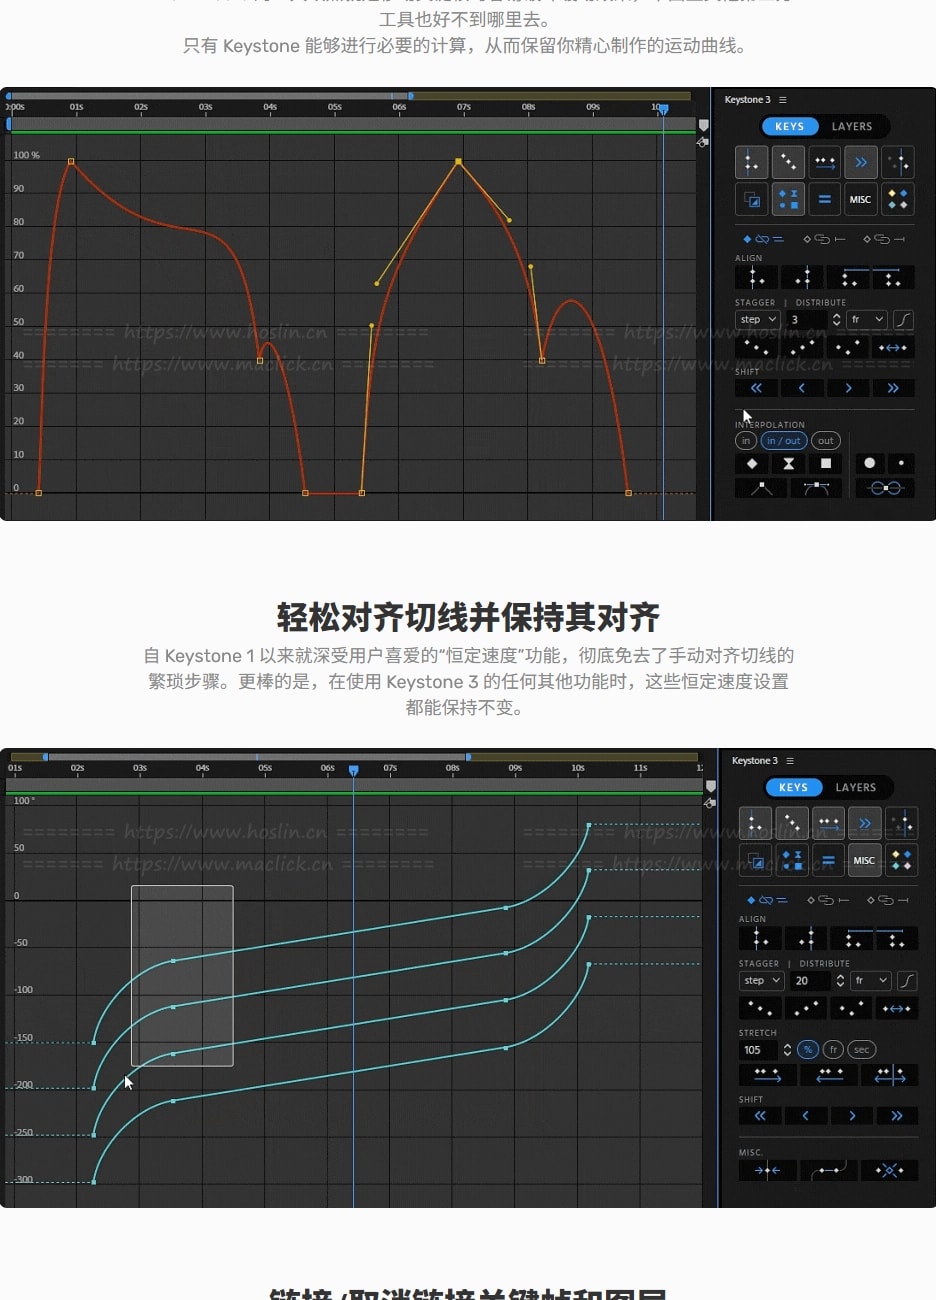
Task: Click playhead marker near 10s in upper graph
Action: (662, 109)
